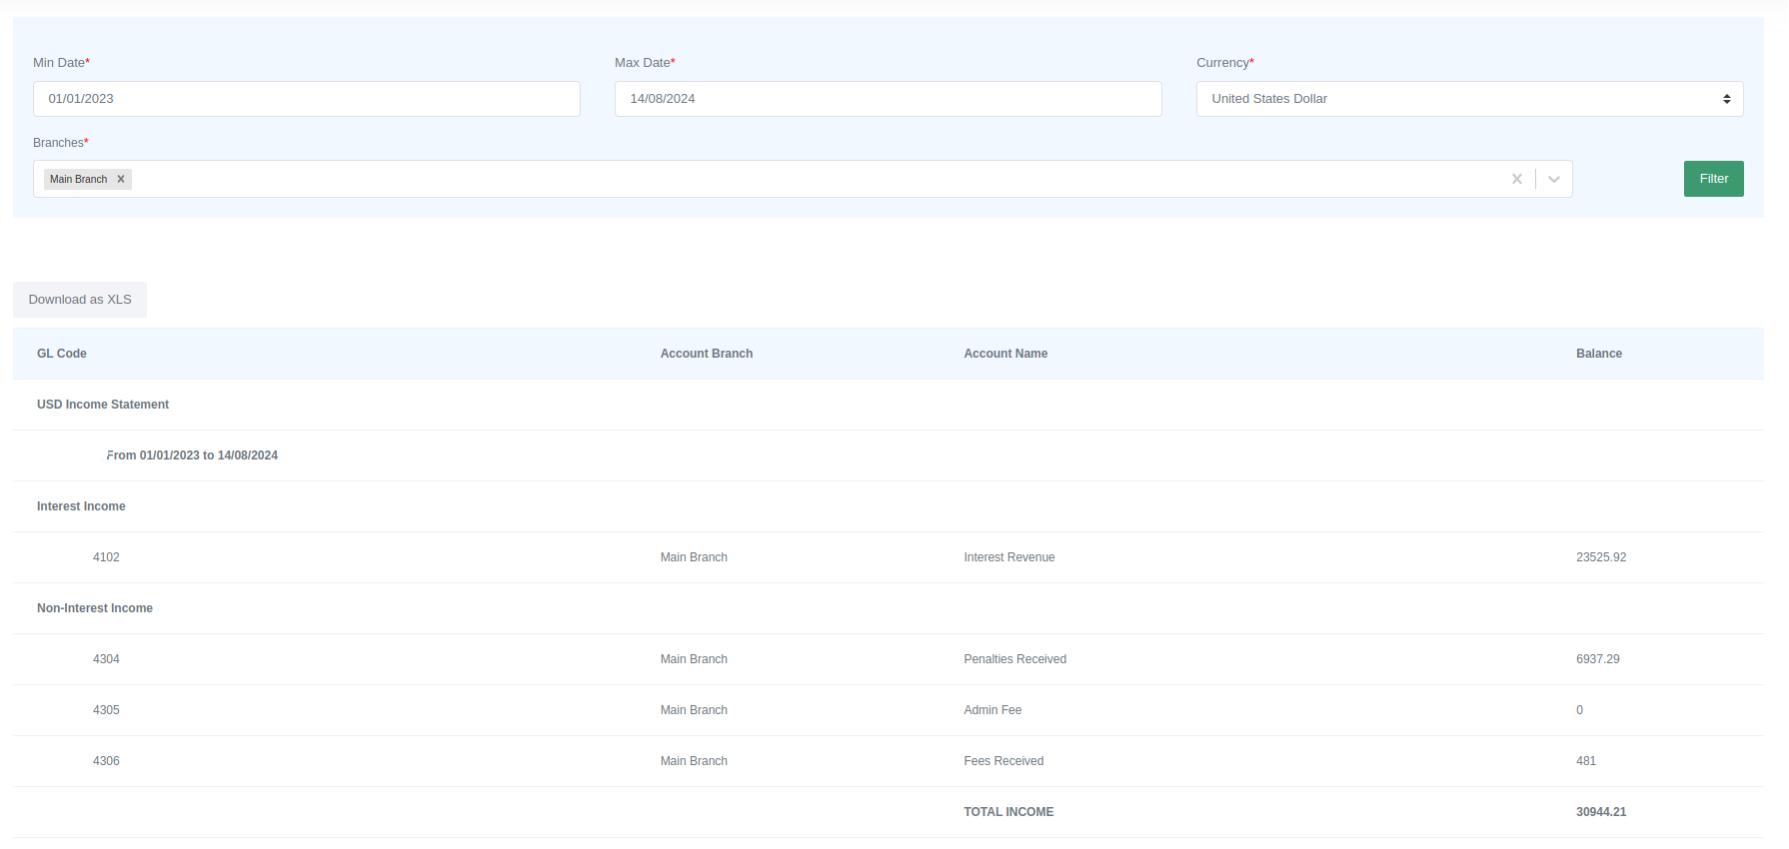Expand the Branches dropdown chevron

pyautogui.click(x=1553, y=179)
